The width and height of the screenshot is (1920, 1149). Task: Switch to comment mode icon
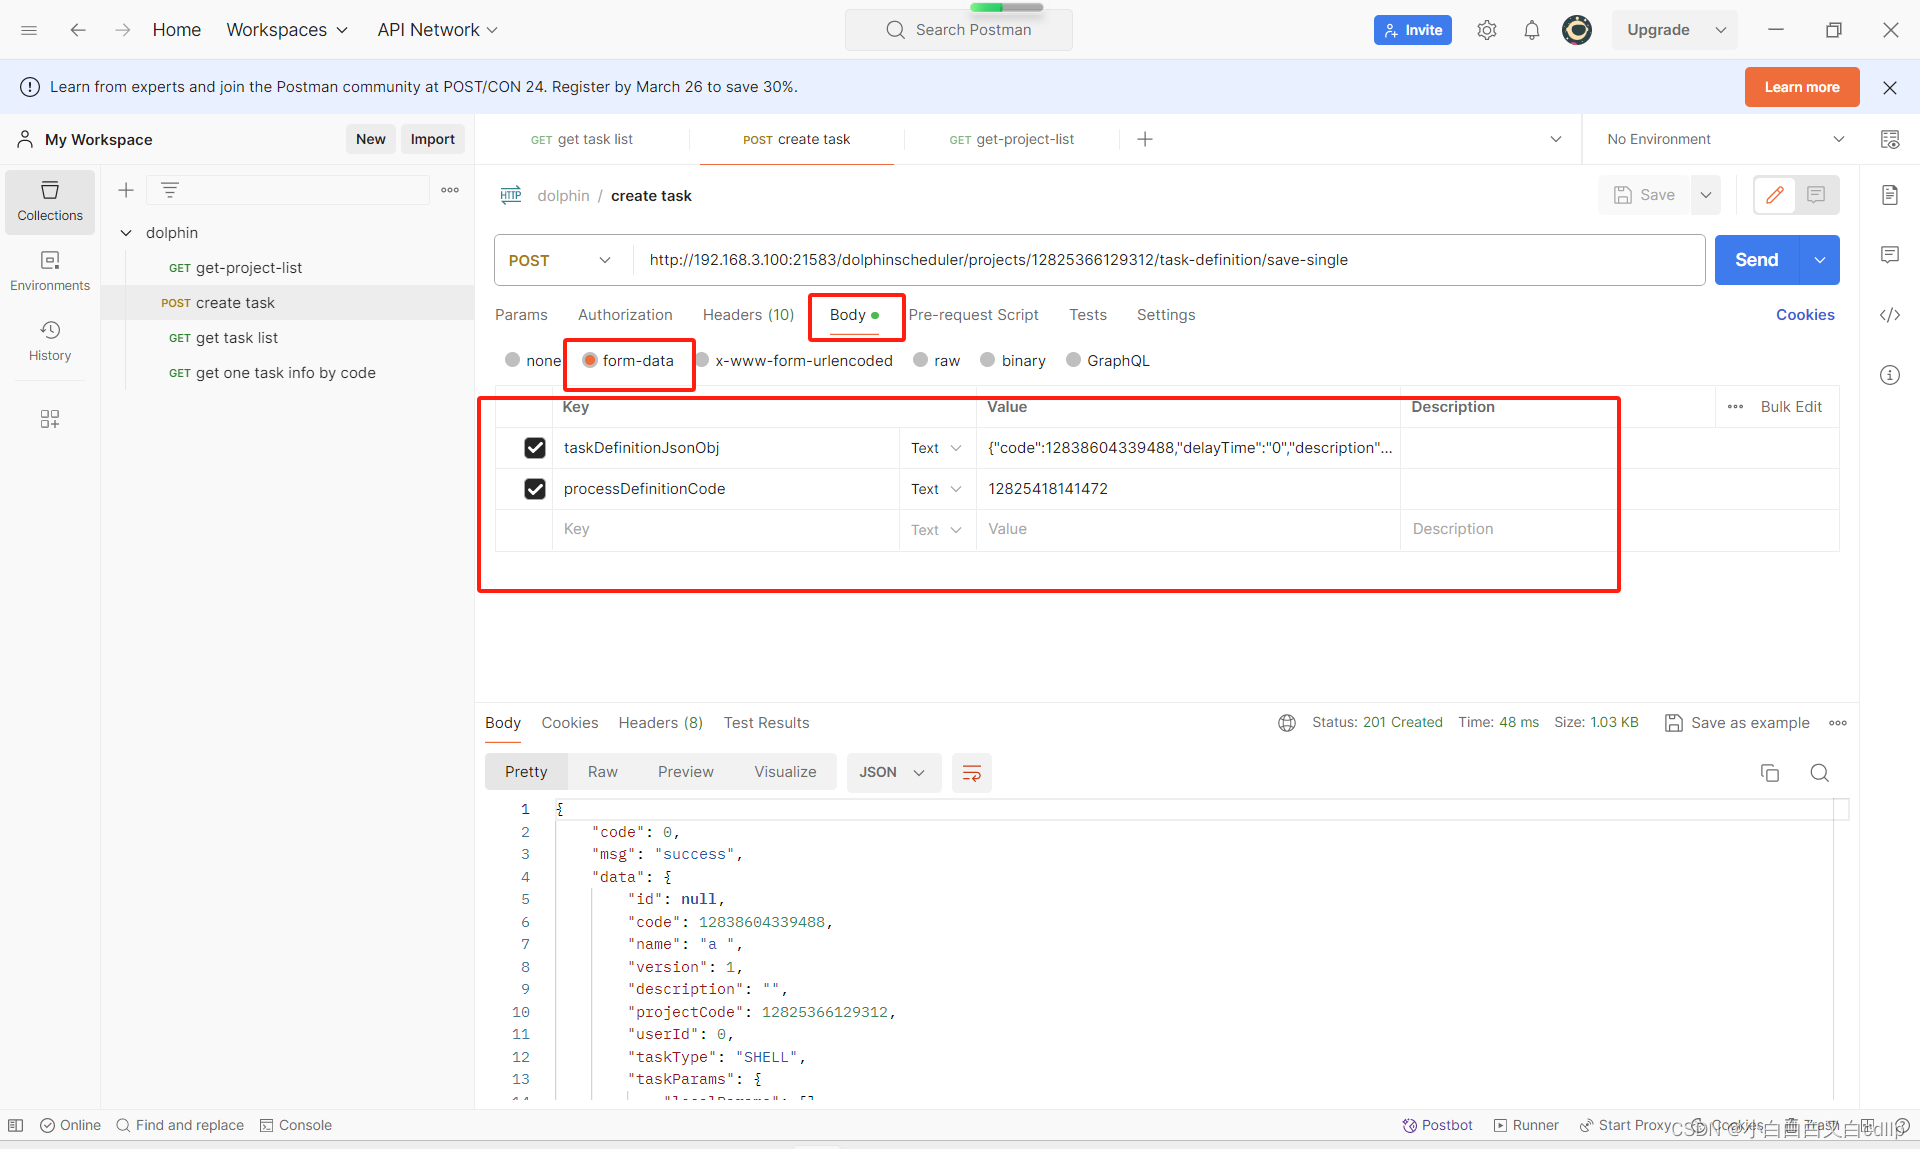coord(1816,195)
